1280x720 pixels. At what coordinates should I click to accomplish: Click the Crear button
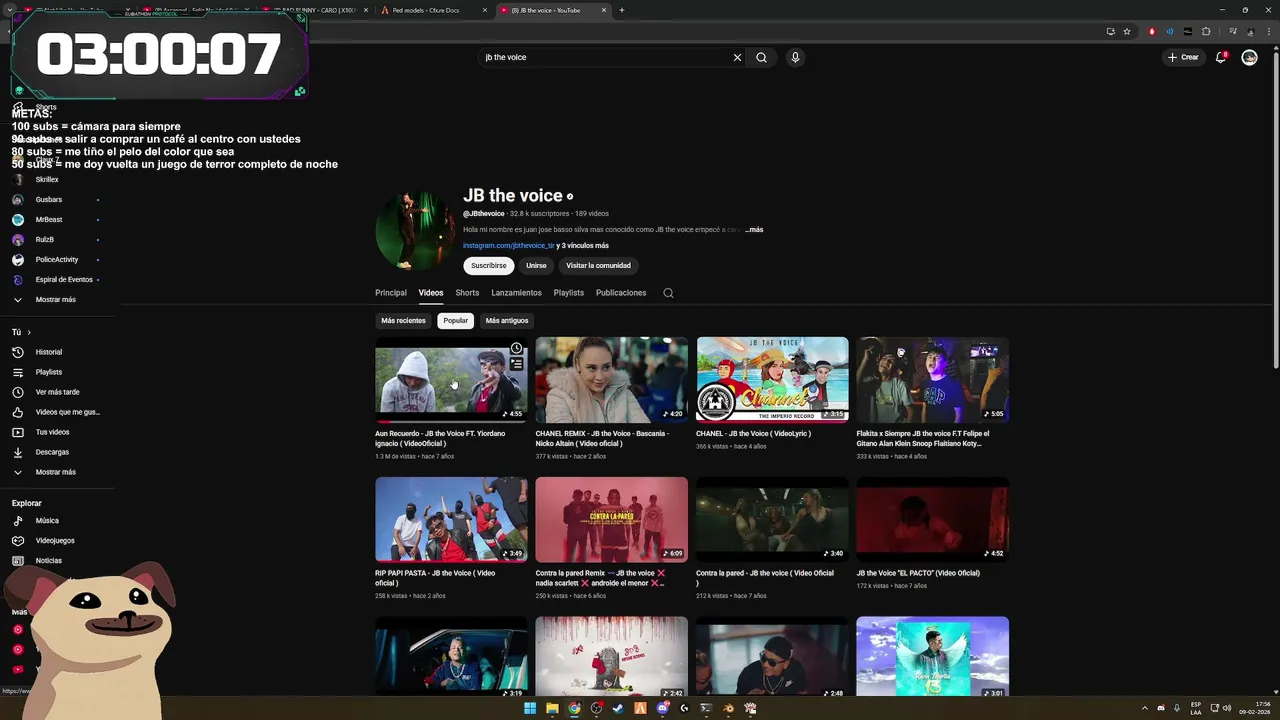tap(1183, 57)
